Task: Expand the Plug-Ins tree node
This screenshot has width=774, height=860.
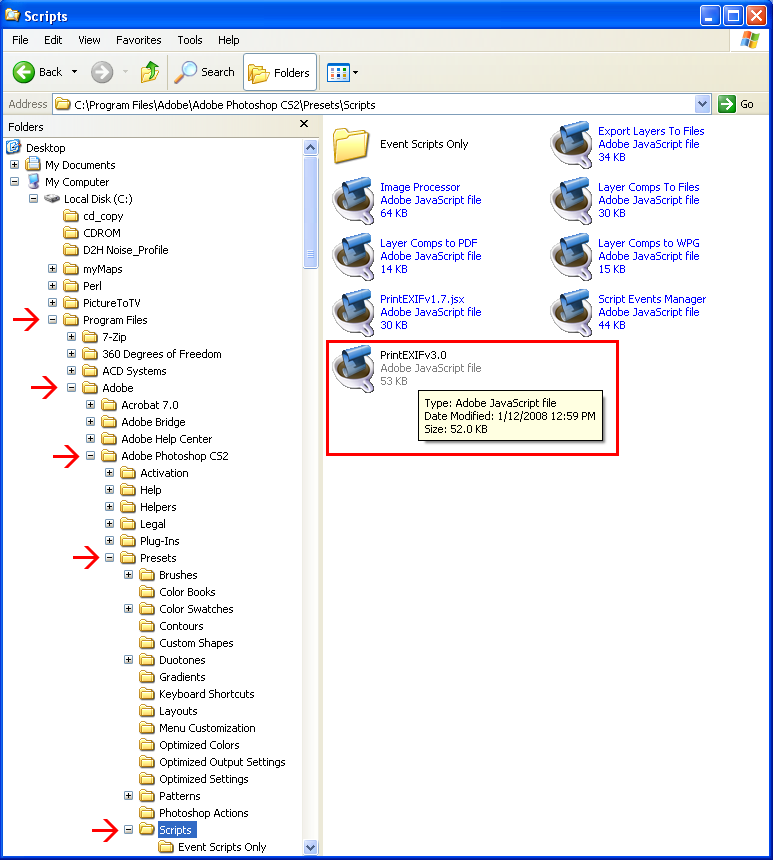Action: pyautogui.click(x=110, y=540)
